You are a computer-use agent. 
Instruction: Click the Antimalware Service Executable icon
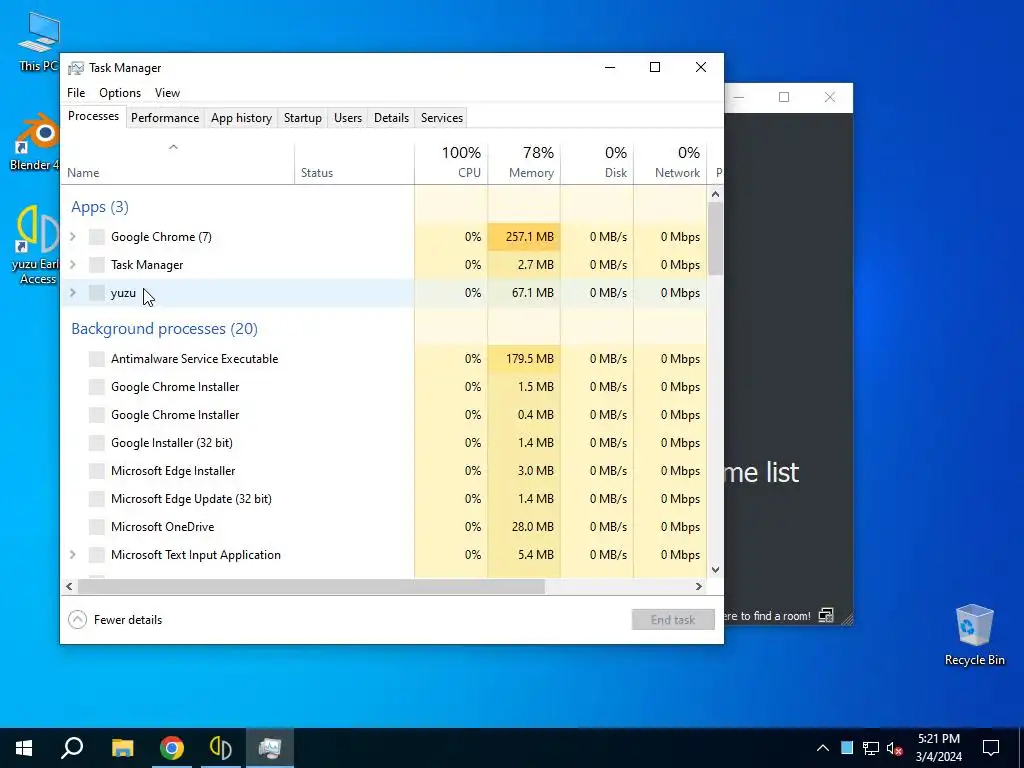(x=97, y=359)
